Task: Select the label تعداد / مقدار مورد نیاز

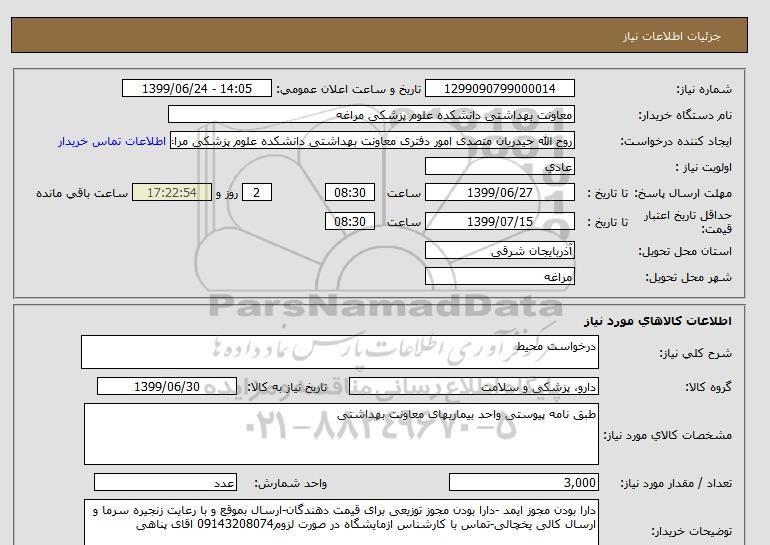Action: point(676,484)
